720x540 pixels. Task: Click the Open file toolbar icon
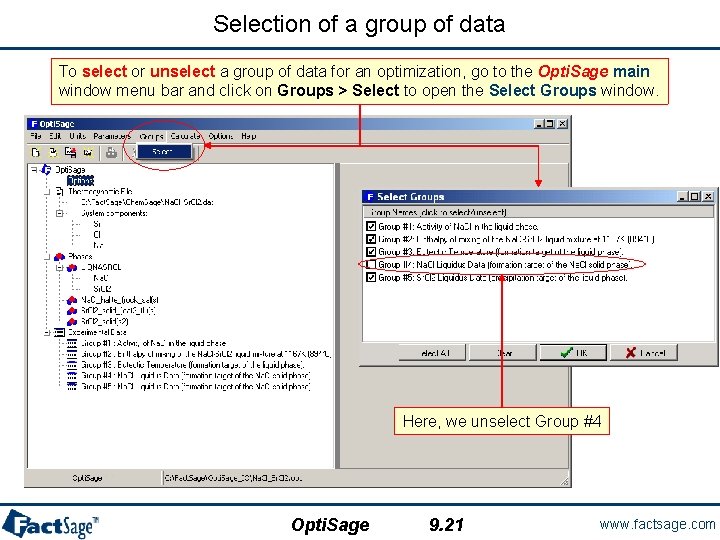click(53, 152)
